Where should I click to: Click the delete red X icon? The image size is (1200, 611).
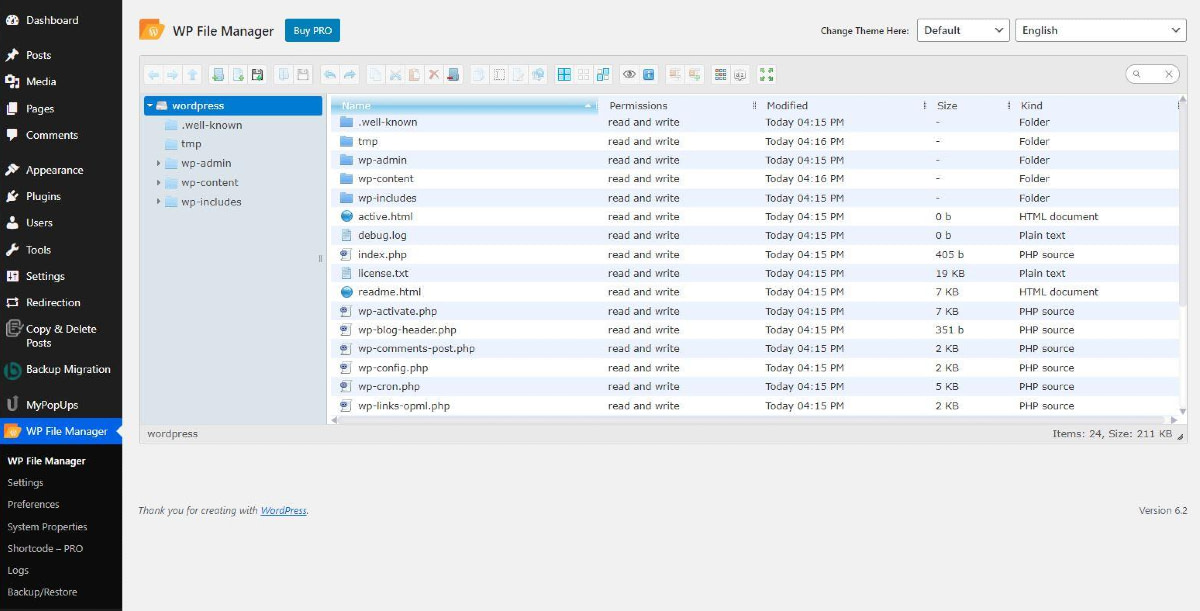433,73
